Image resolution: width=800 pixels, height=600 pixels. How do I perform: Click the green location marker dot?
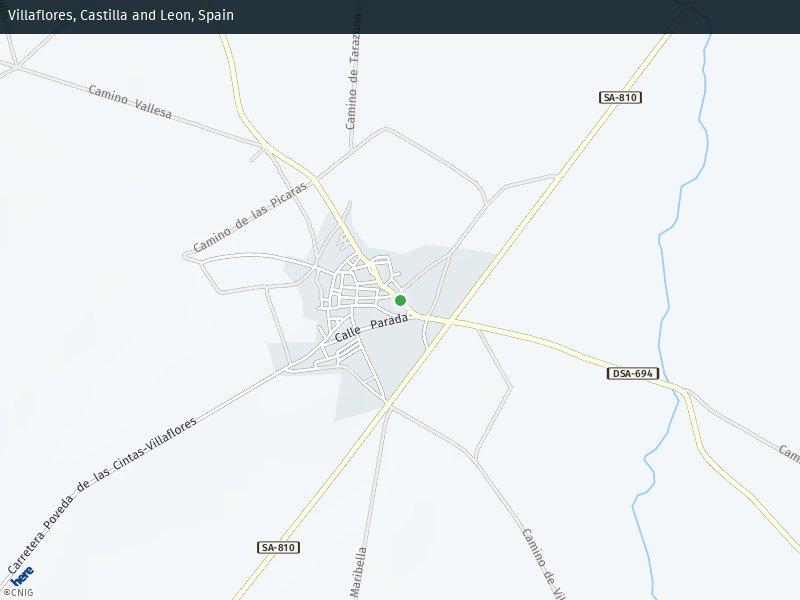coord(400,300)
